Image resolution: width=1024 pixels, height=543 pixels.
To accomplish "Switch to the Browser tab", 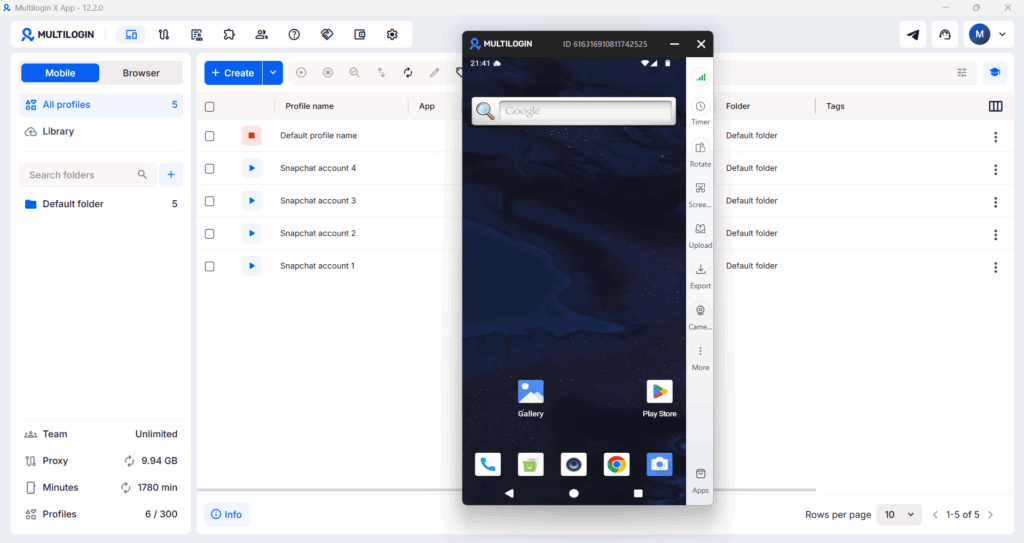I will pos(141,73).
